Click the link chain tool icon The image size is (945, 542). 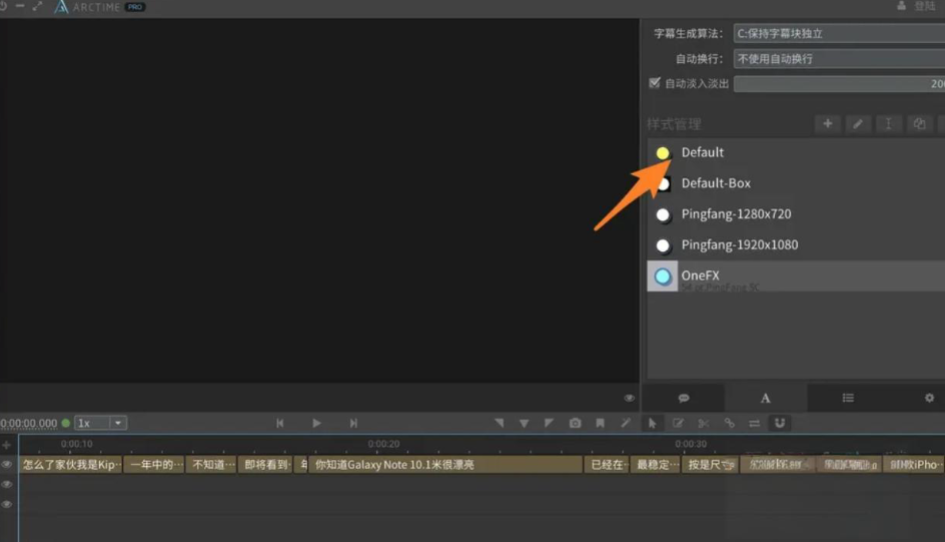pos(729,423)
